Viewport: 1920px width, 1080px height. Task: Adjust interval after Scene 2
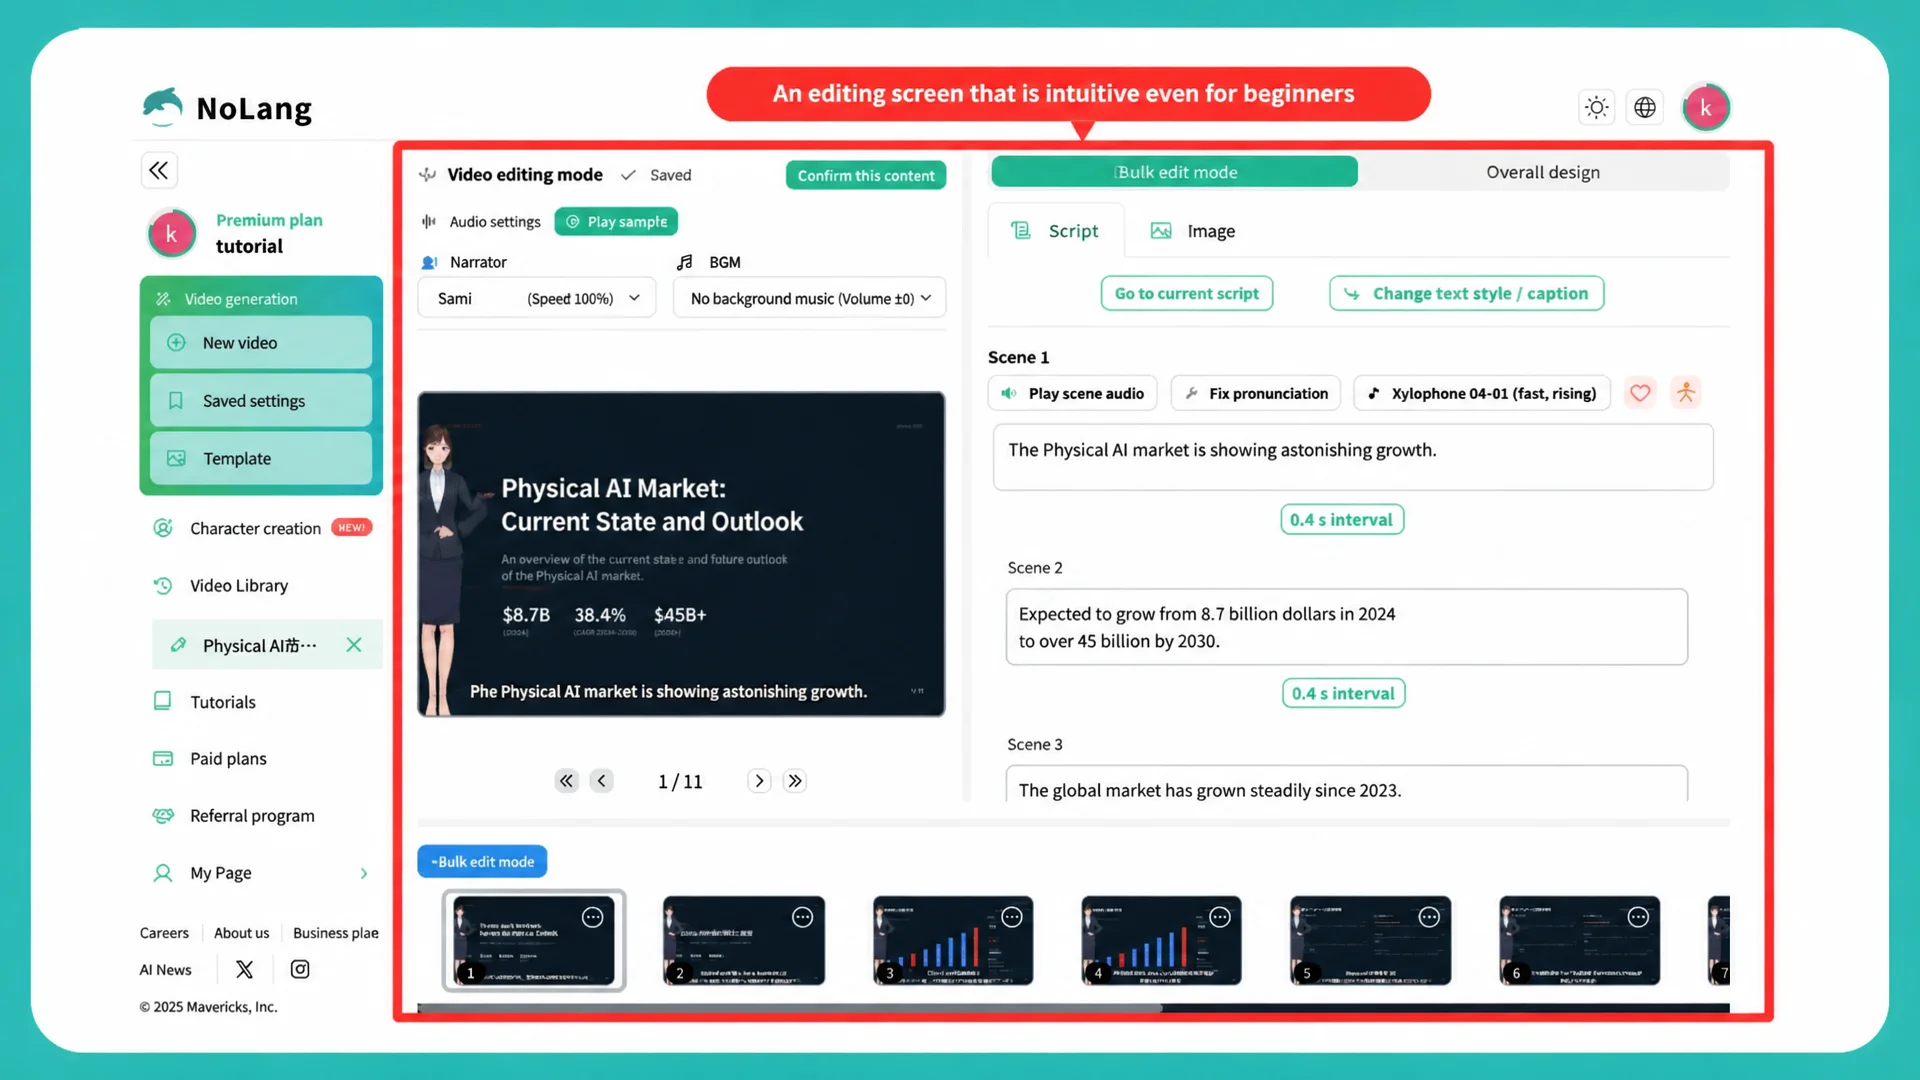[1344, 694]
